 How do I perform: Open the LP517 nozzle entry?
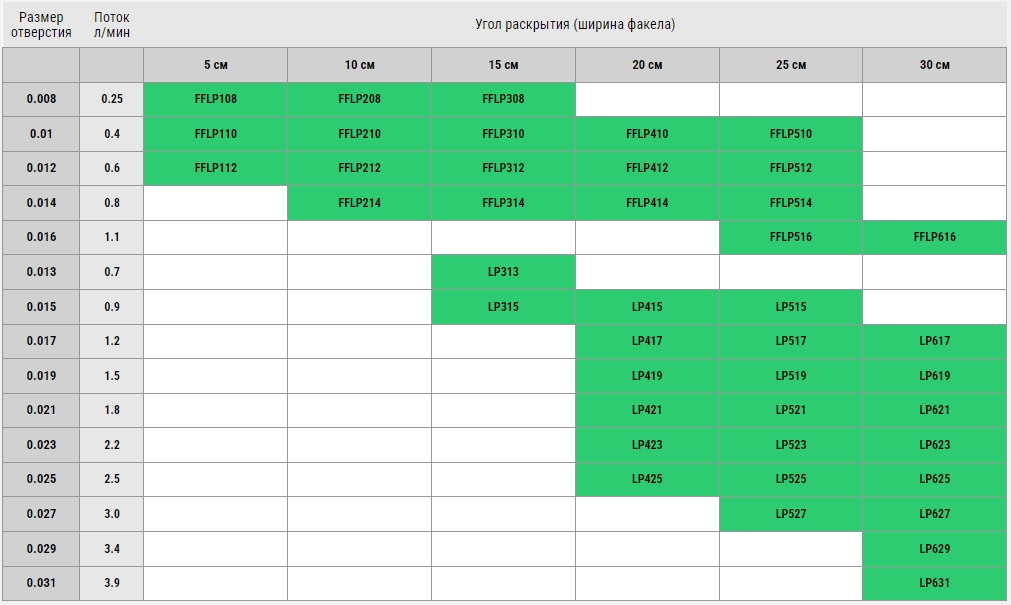(791, 341)
